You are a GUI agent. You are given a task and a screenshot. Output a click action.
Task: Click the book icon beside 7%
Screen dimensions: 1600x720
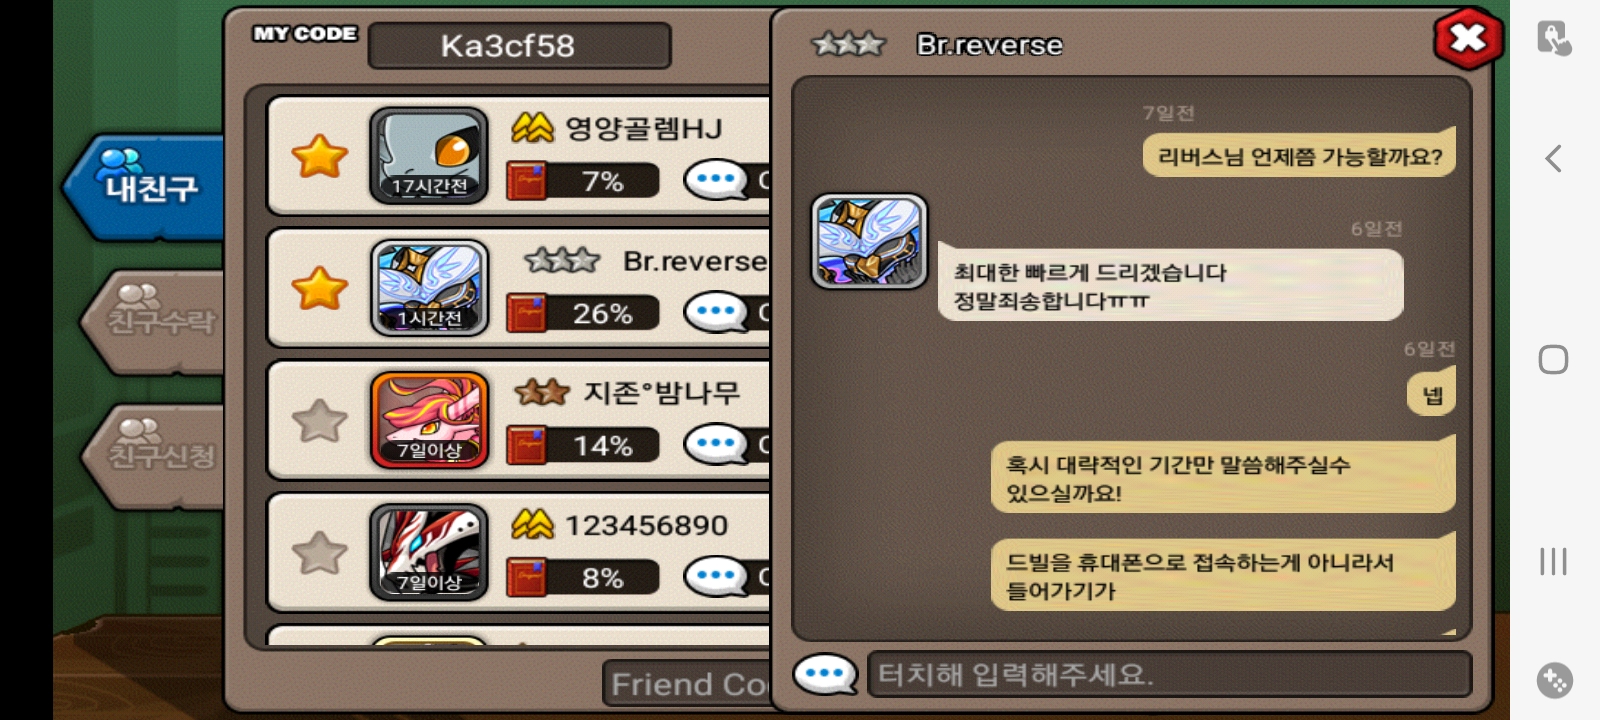pyautogui.click(x=526, y=181)
